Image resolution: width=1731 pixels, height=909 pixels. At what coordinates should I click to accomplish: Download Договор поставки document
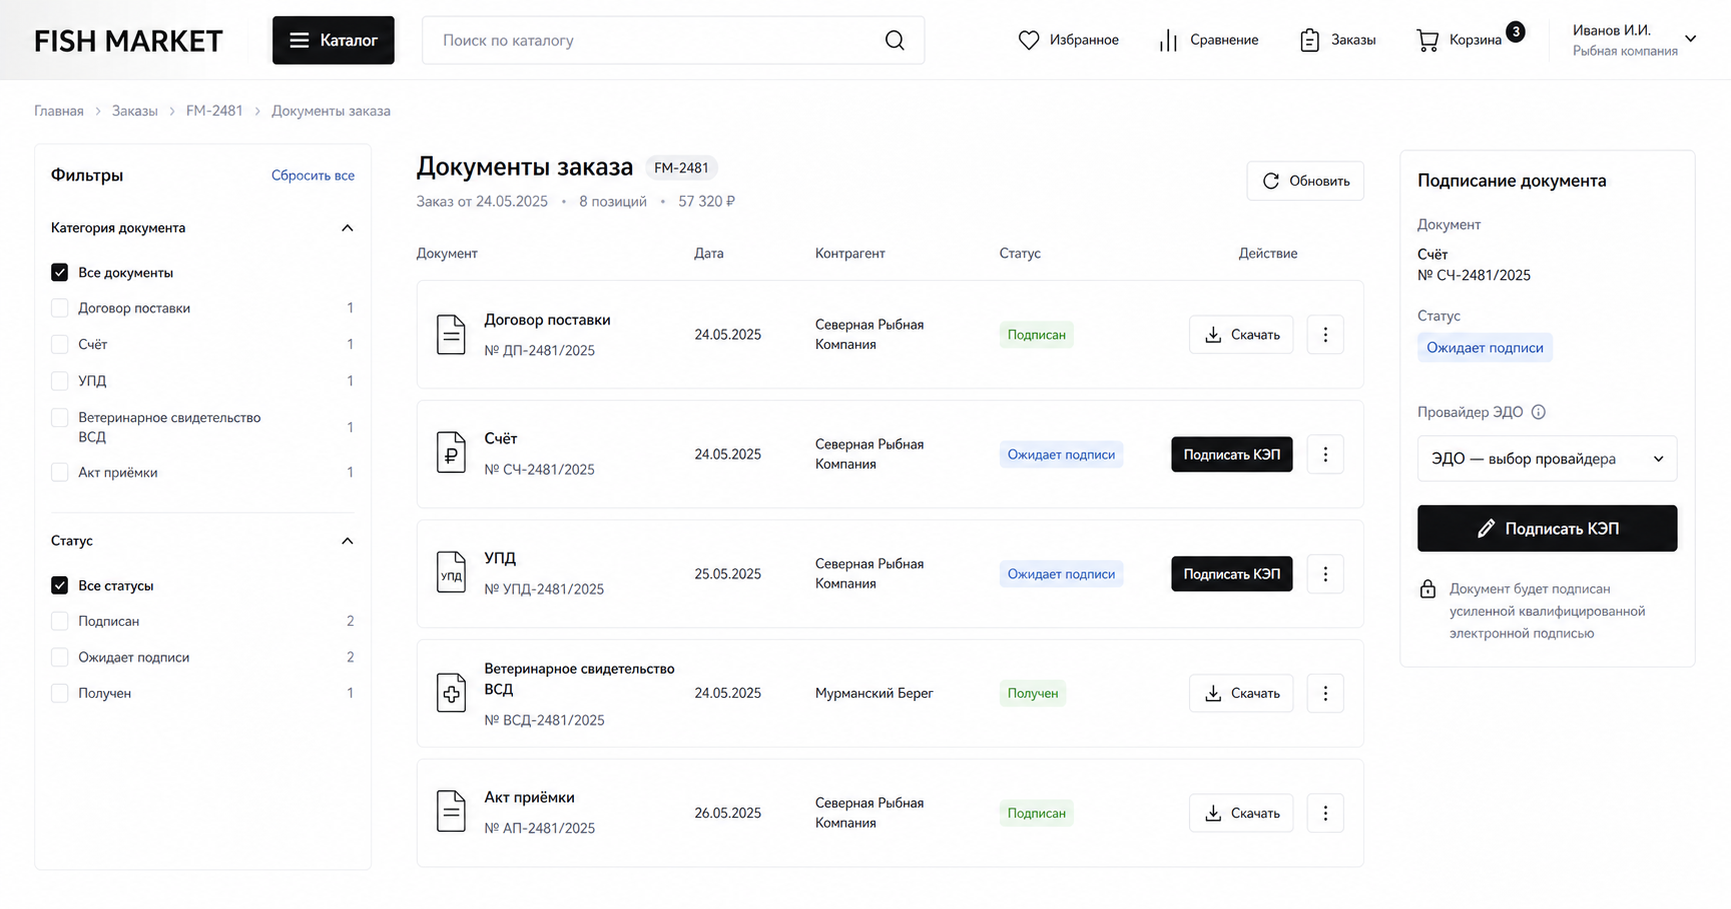(1241, 335)
